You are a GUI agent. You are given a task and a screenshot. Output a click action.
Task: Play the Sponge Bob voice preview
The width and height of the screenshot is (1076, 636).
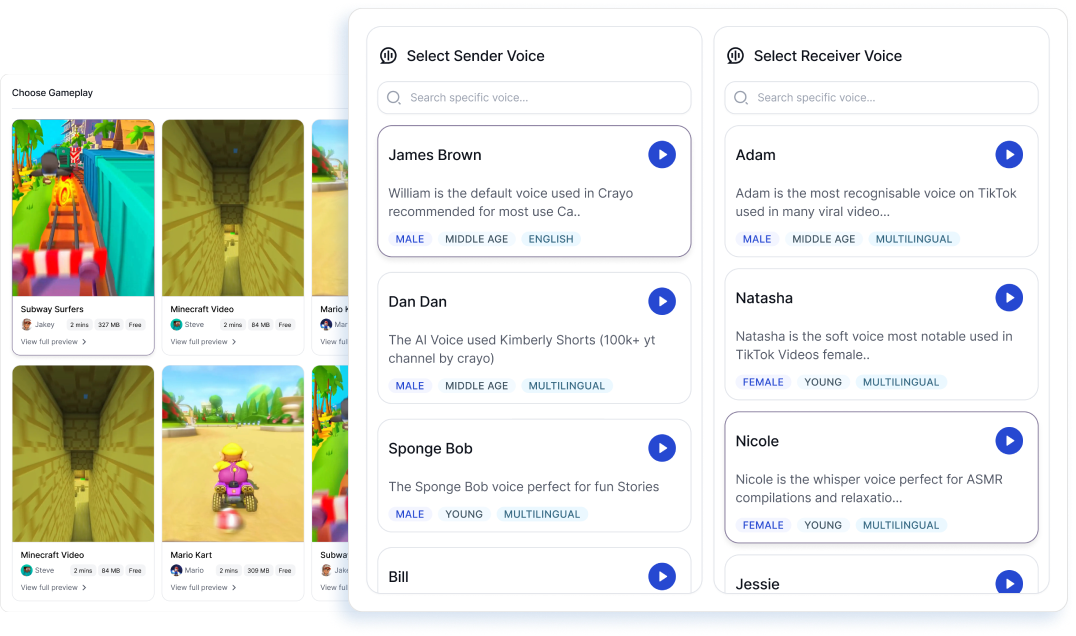662,448
